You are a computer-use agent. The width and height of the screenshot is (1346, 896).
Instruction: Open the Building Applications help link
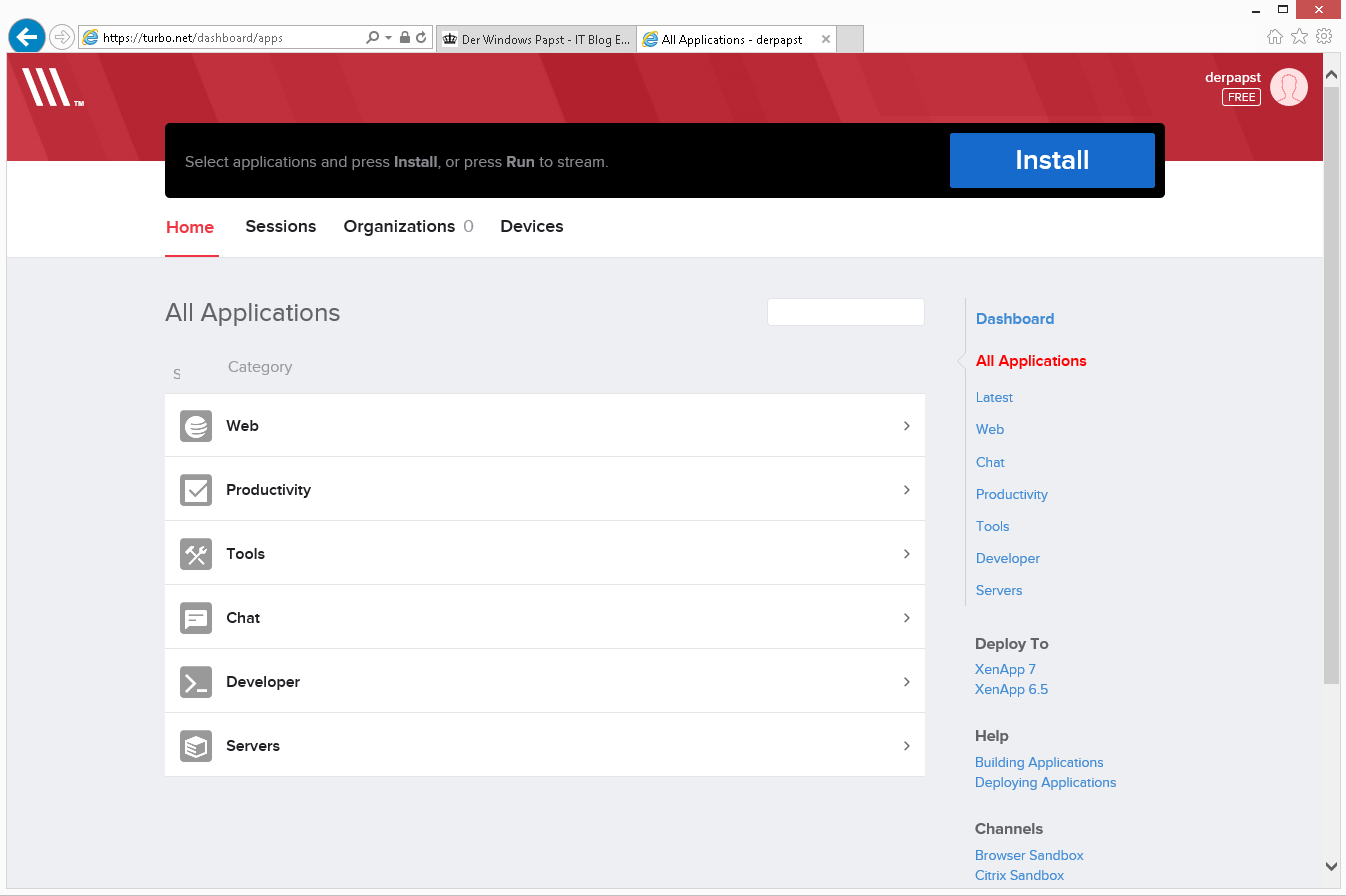coord(1039,763)
